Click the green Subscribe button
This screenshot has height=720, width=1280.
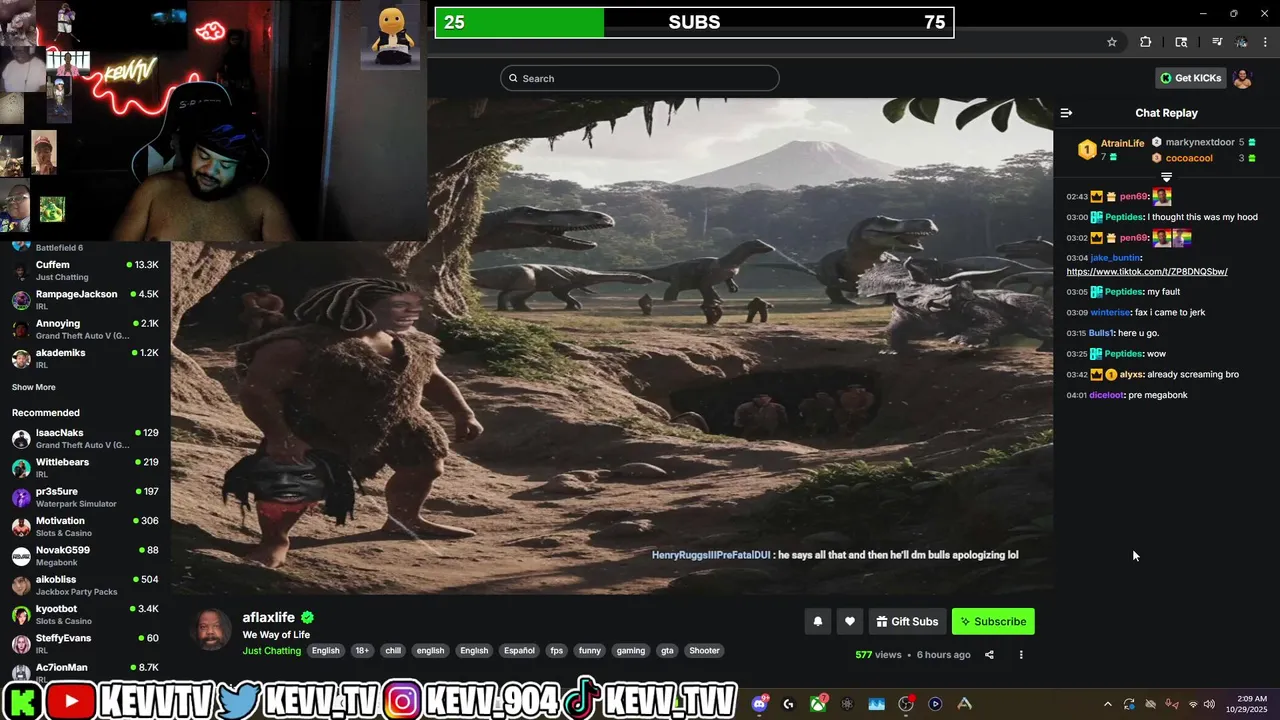993,621
